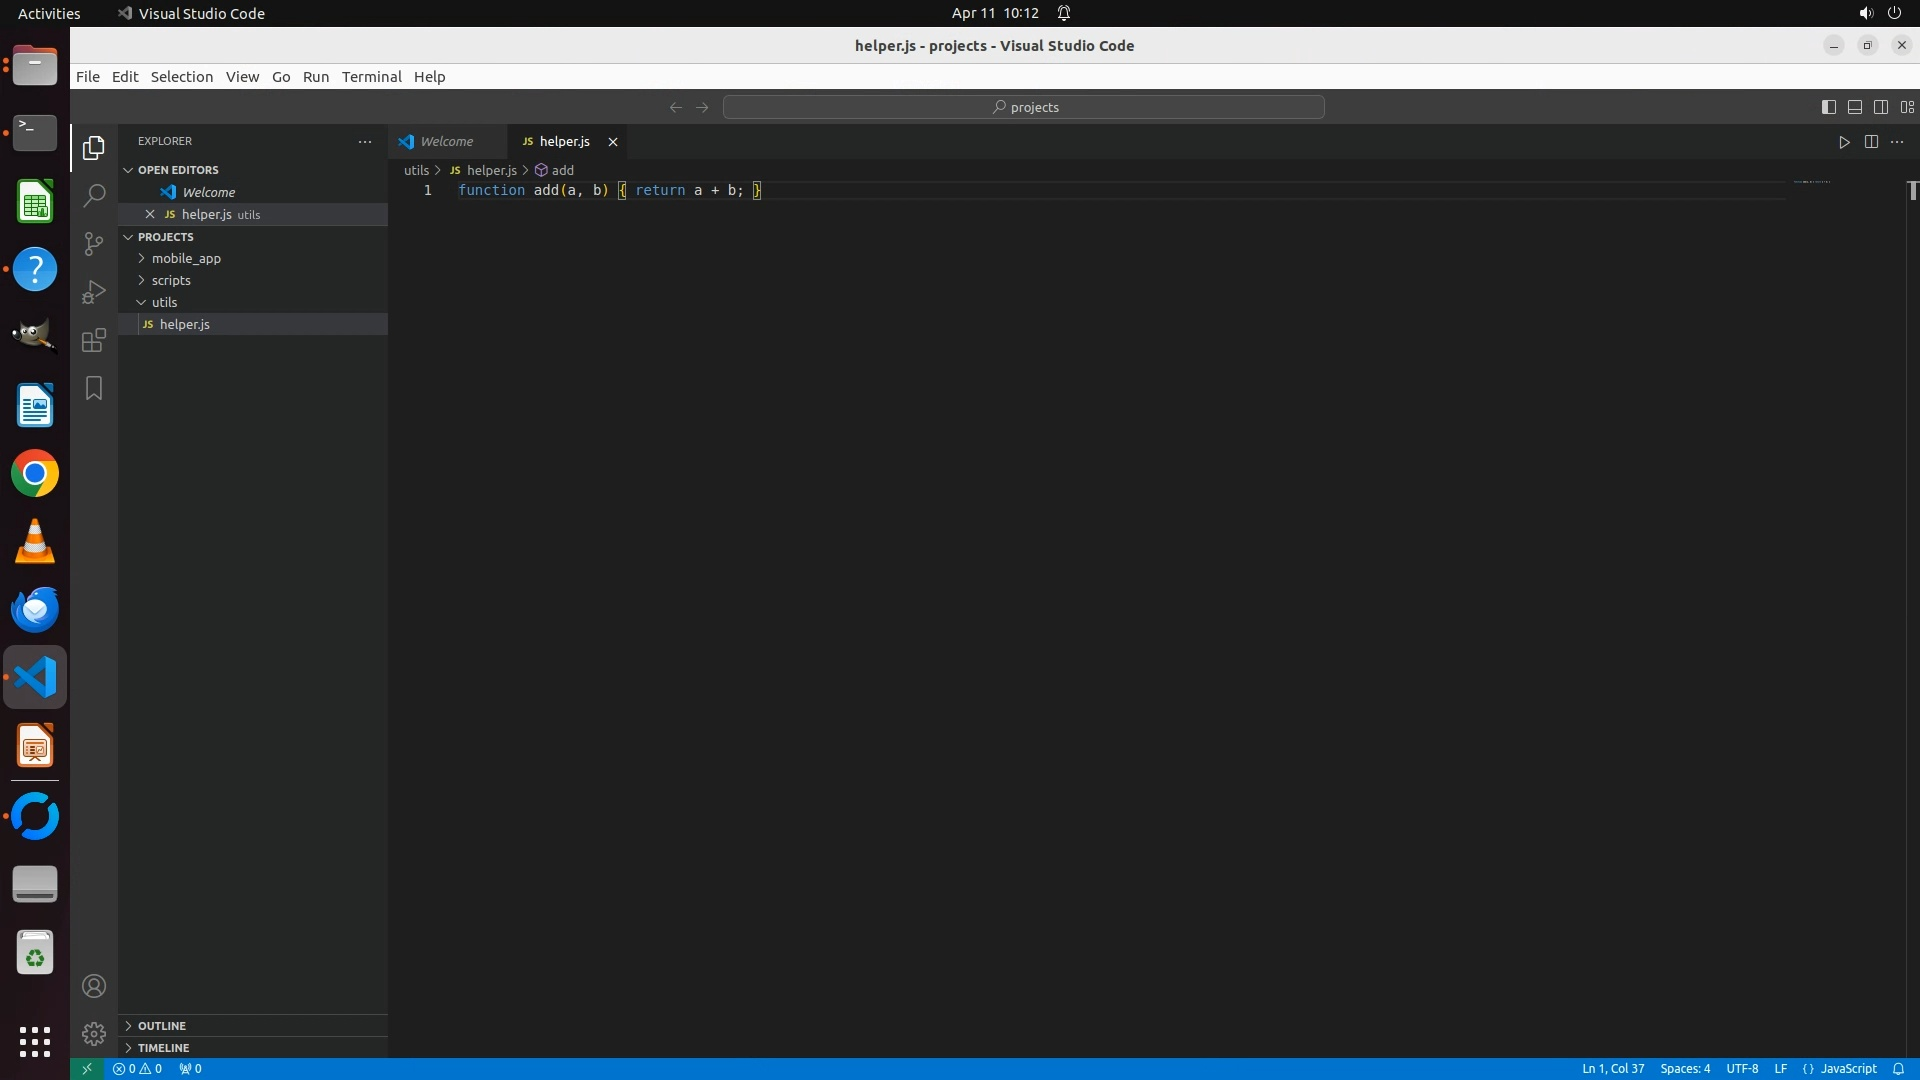The width and height of the screenshot is (1920, 1080).
Task: Open the Extensions view
Action: coord(94,340)
